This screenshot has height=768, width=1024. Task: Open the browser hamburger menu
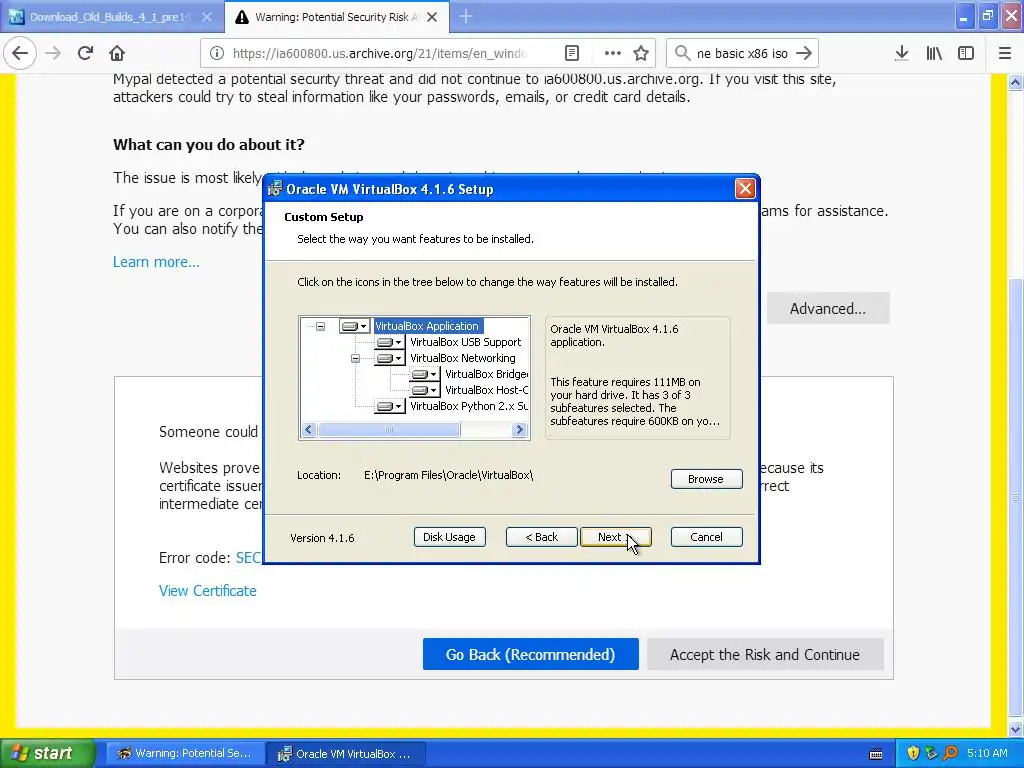[x=1005, y=53]
